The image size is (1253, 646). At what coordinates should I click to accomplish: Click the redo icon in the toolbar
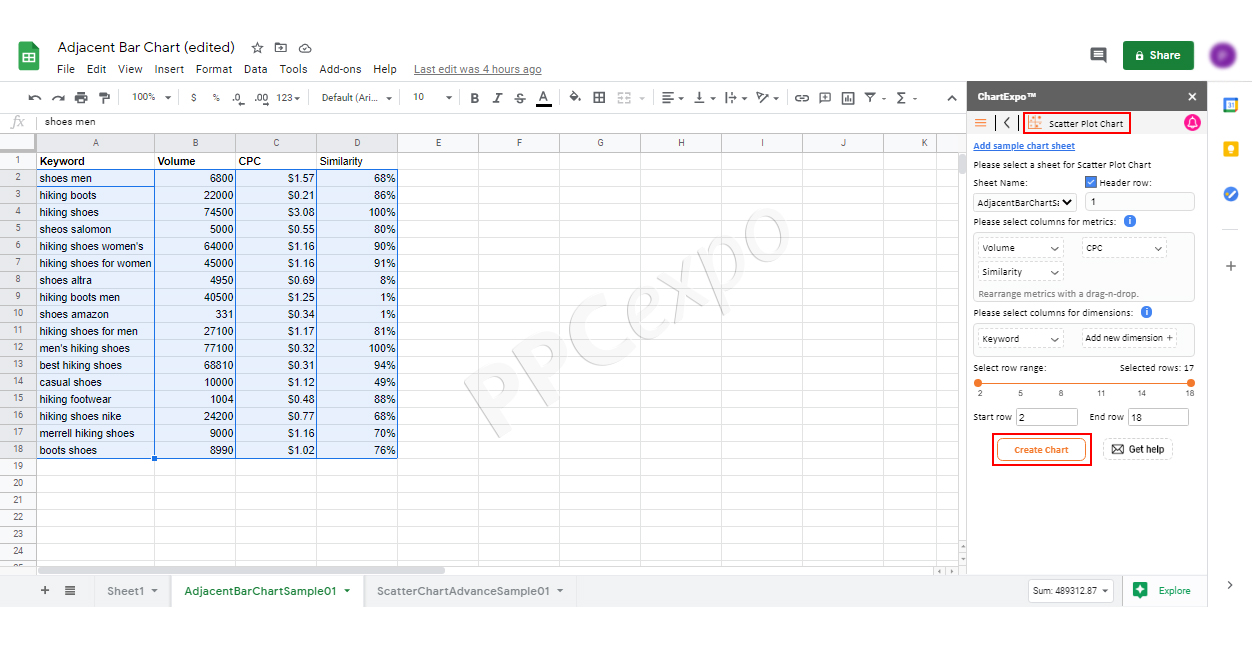(58, 98)
